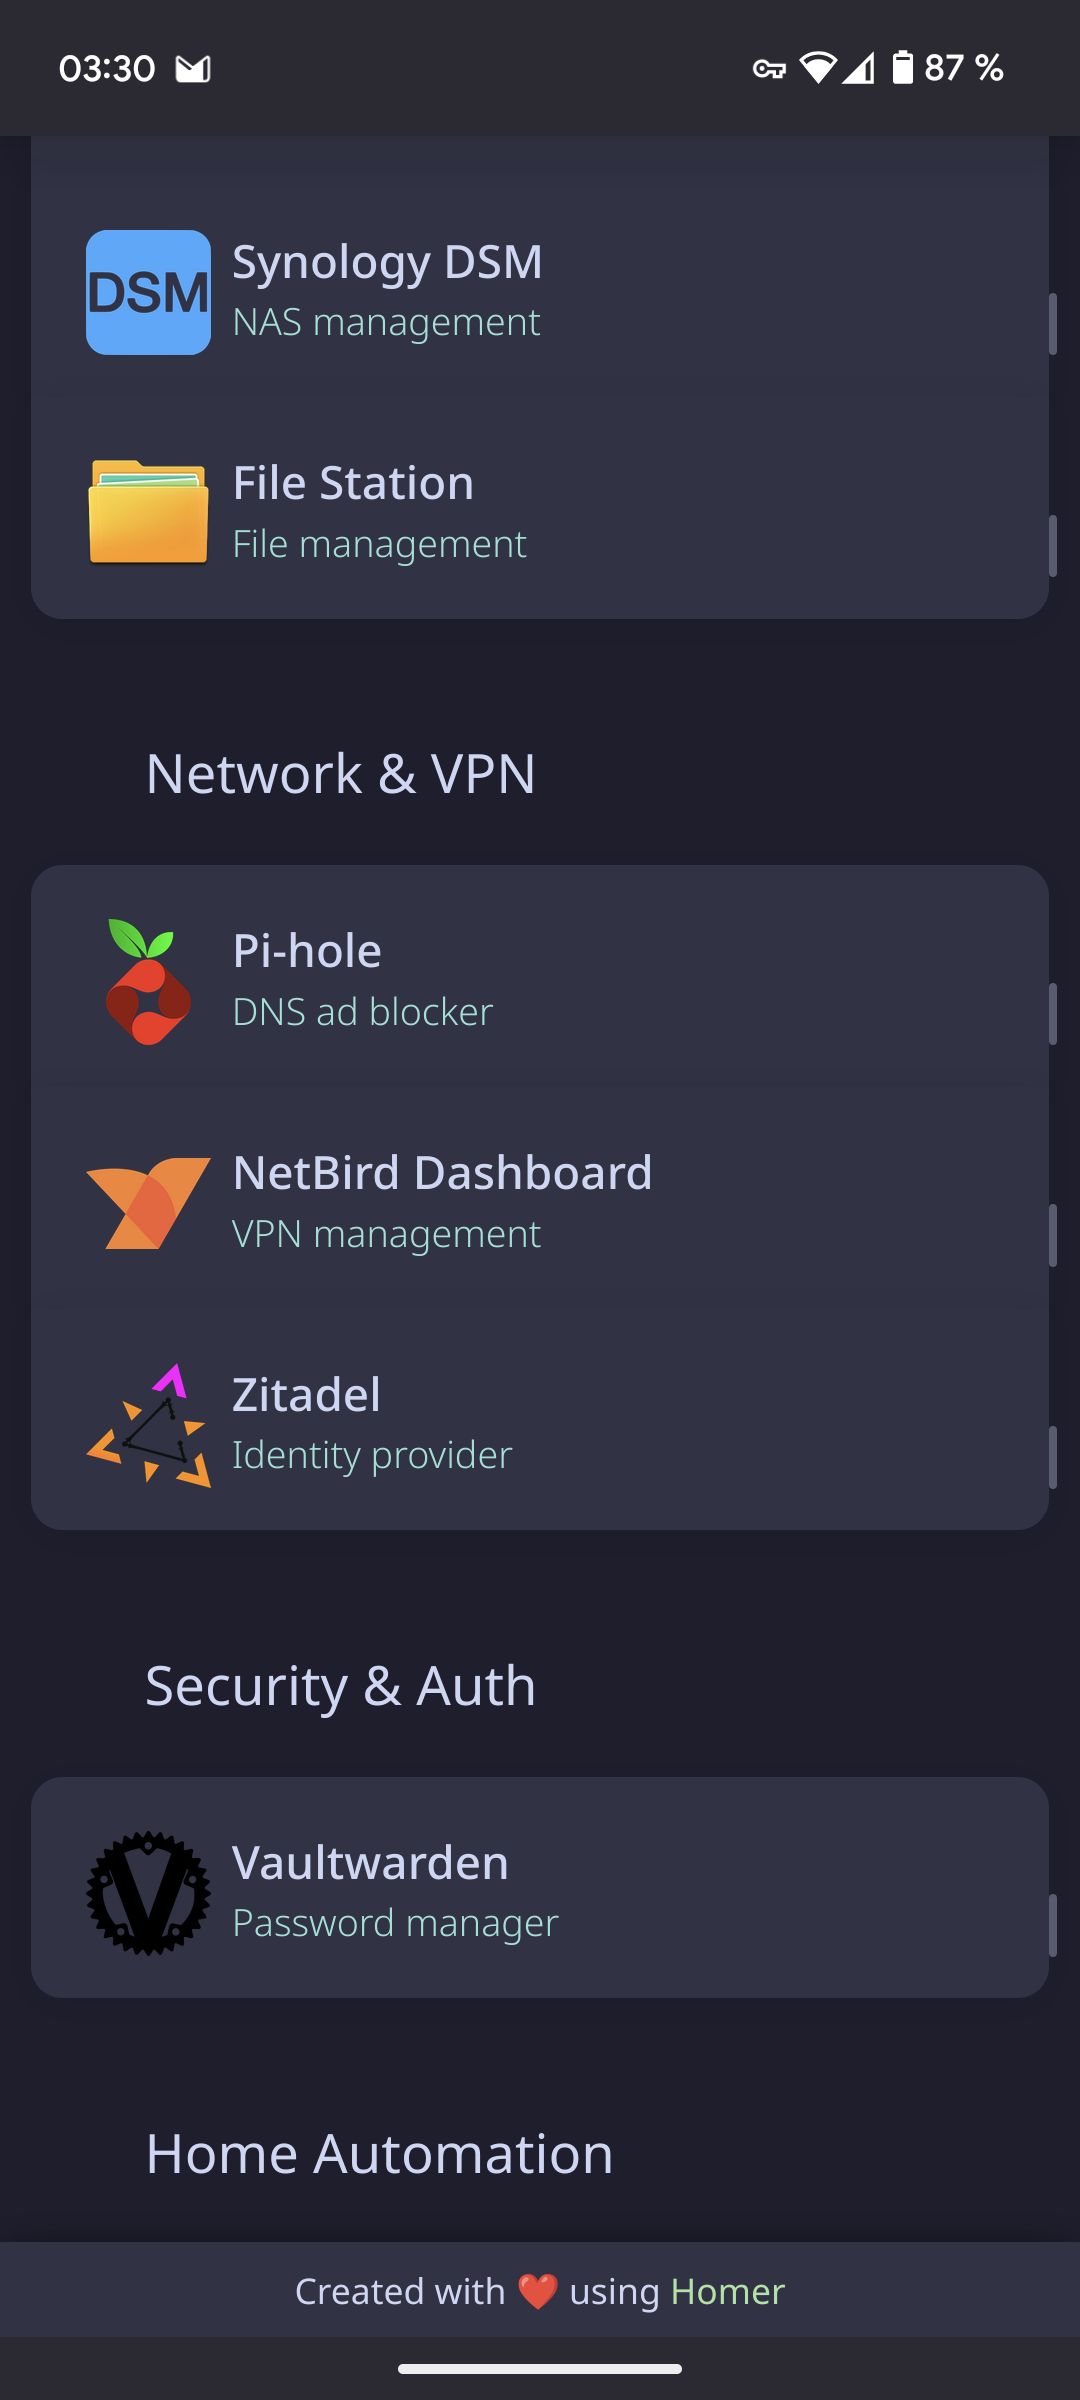1080x2400 pixels.
Task: Open the Synology DSM app icon
Action: (x=148, y=292)
